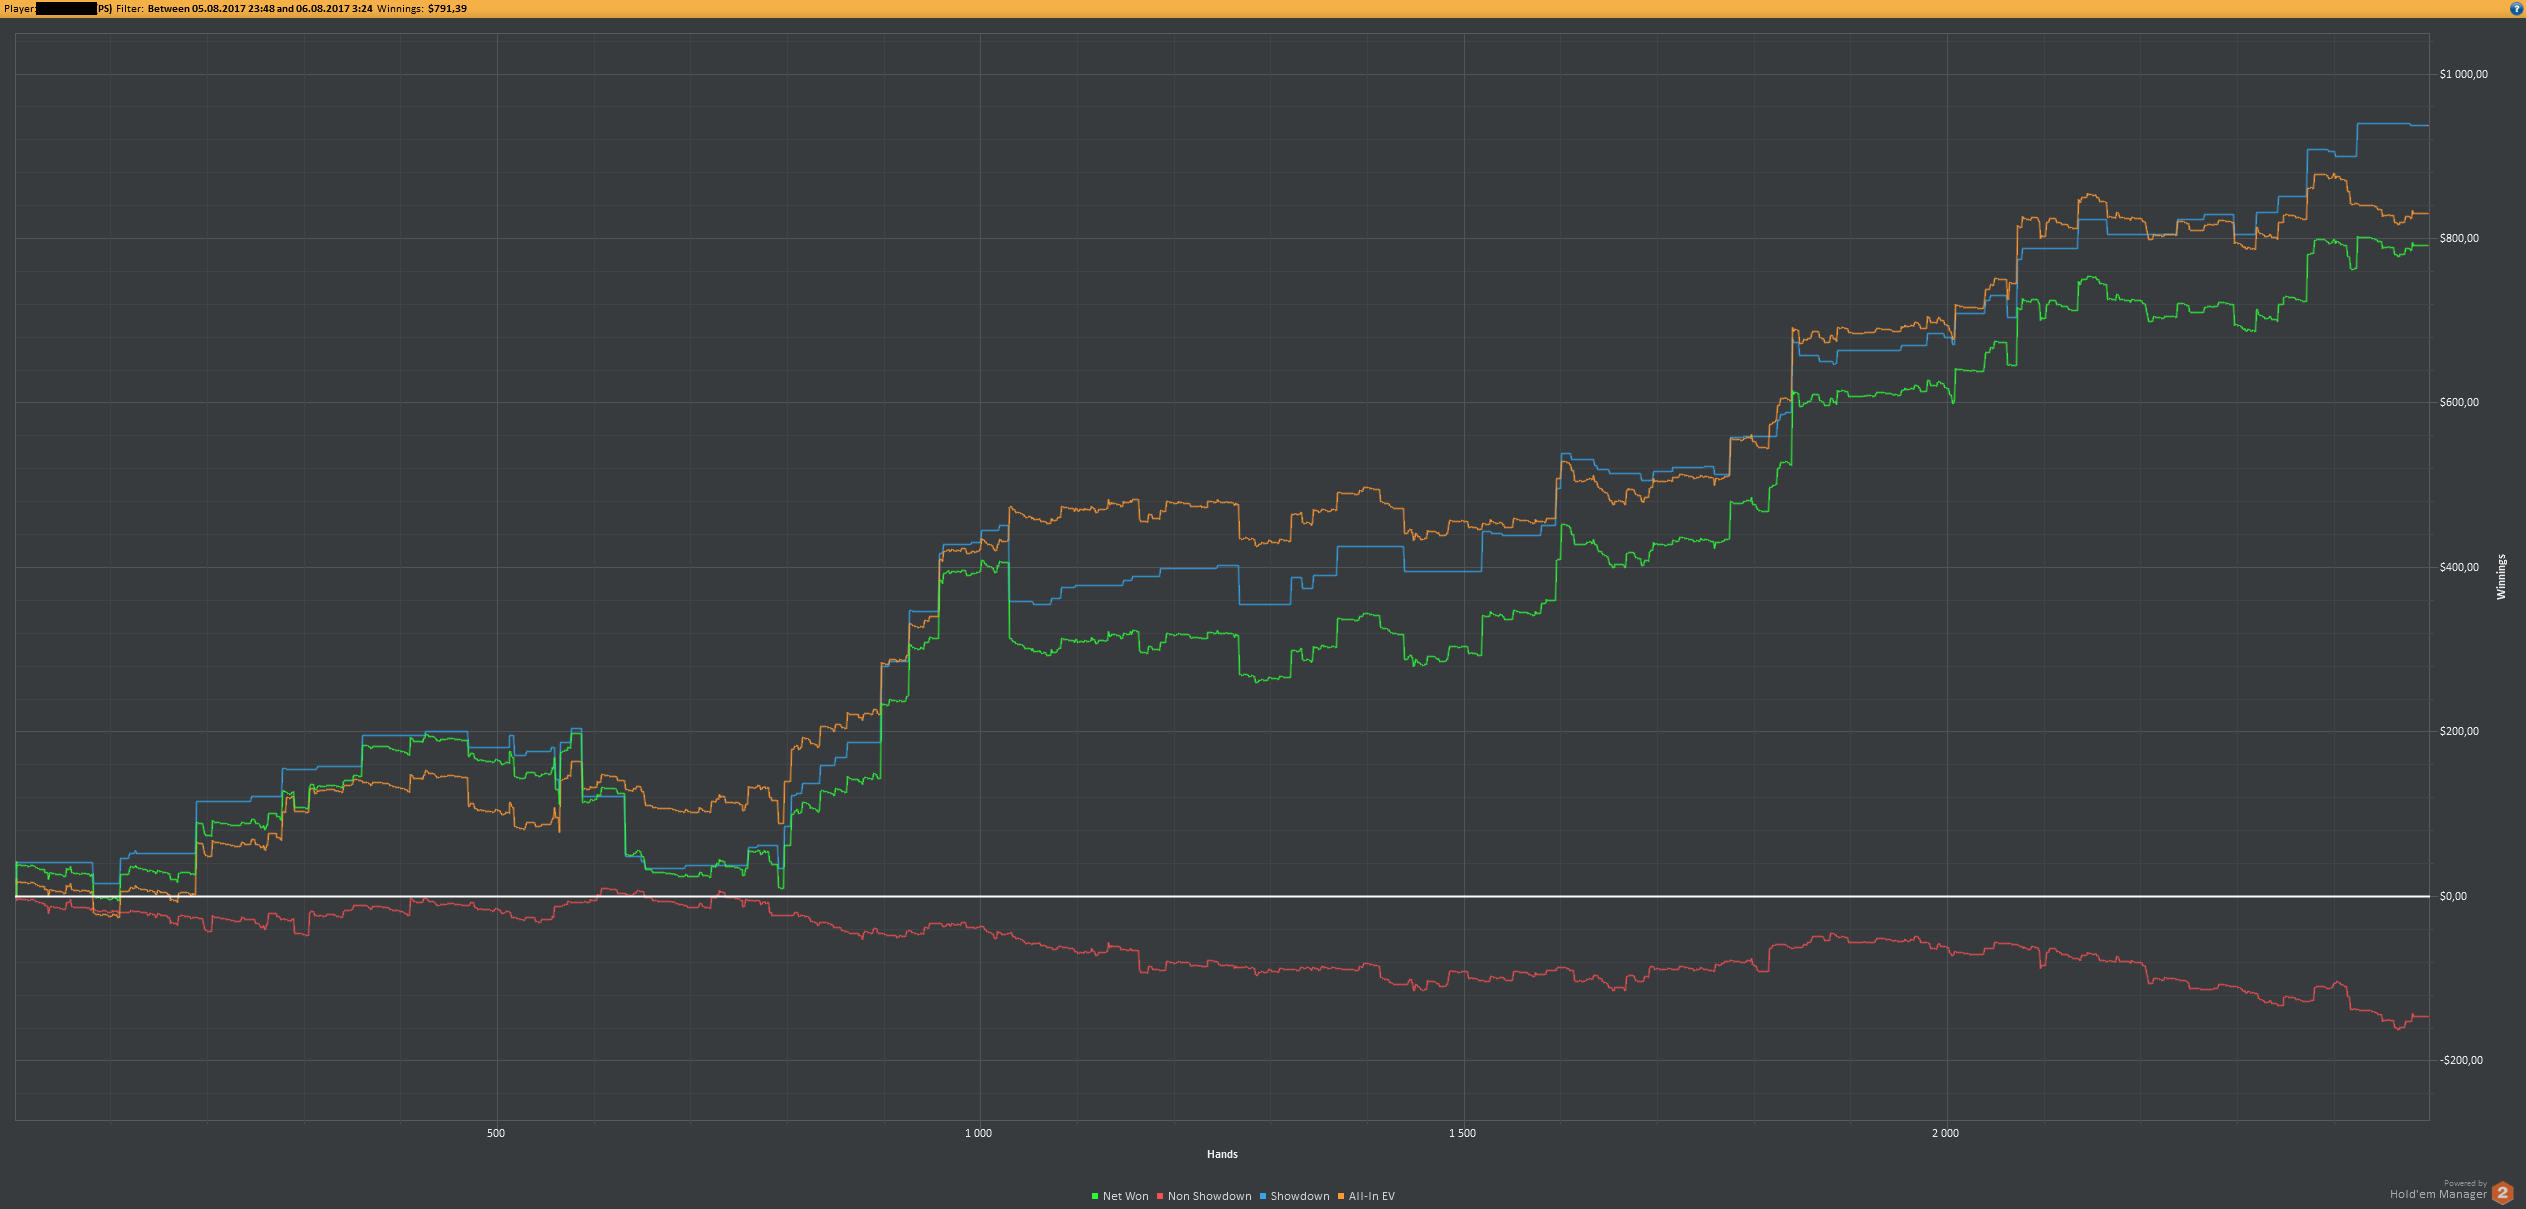The height and width of the screenshot is (1209, 2526).
Task: Click the green Net Won legend square
Action: [1095, 1196]
